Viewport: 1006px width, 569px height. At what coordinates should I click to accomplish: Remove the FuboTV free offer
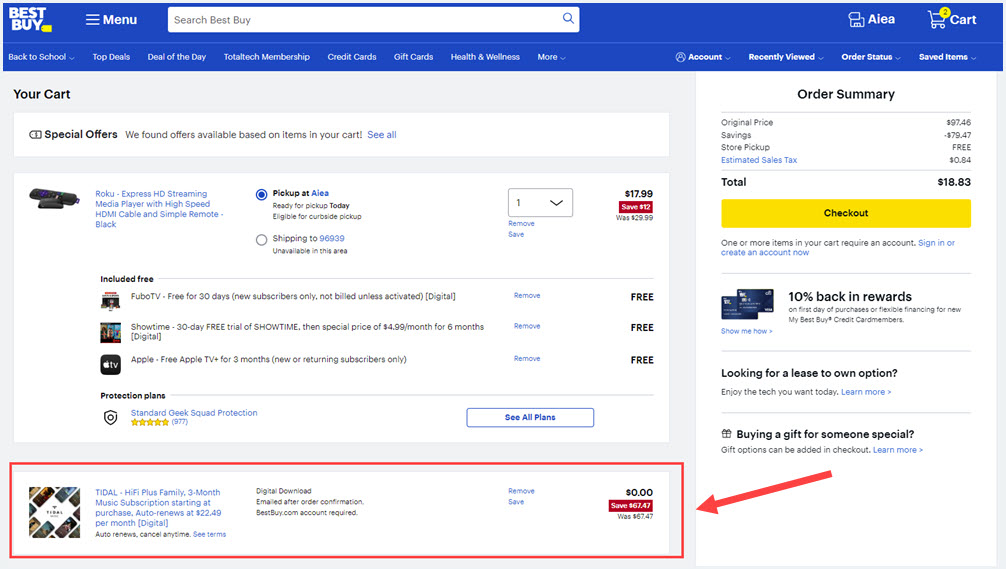pos(527,296)
